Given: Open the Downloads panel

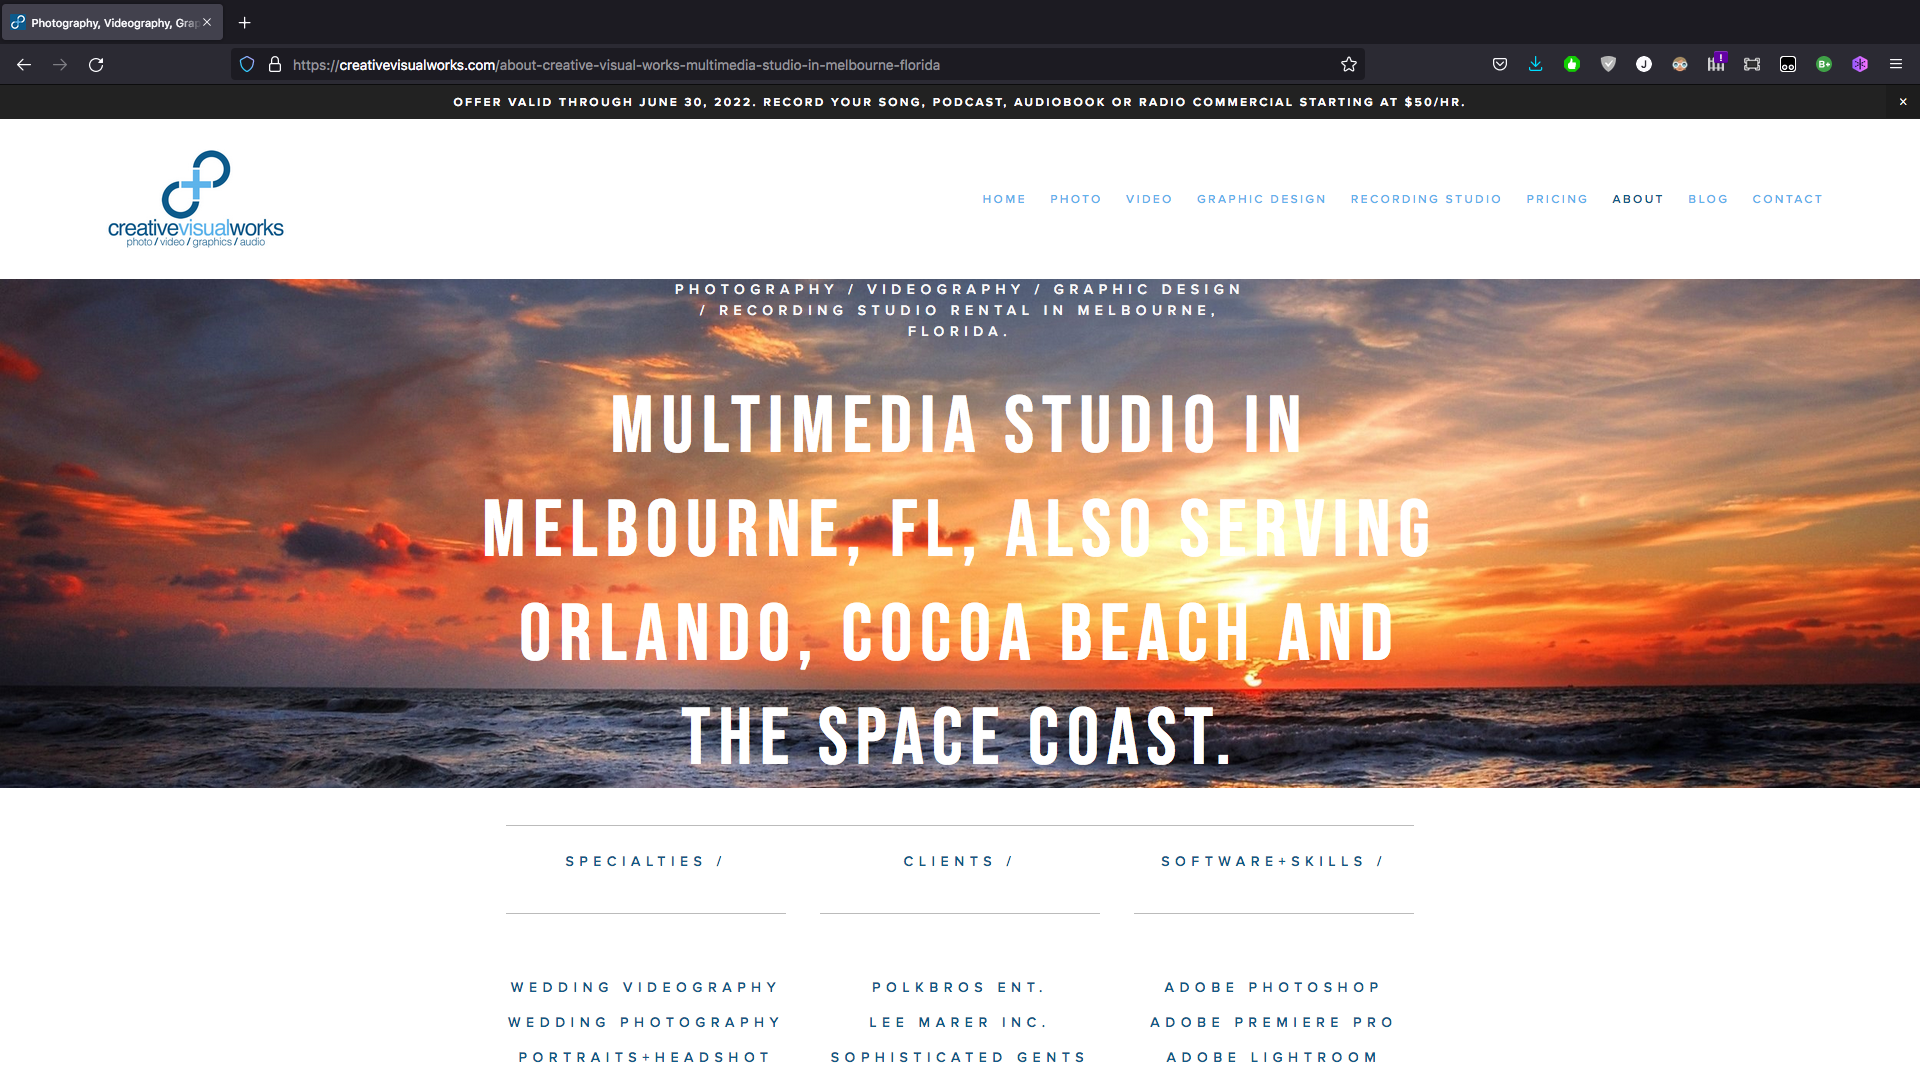Looking at the screenshot, I should [1536, 65].
